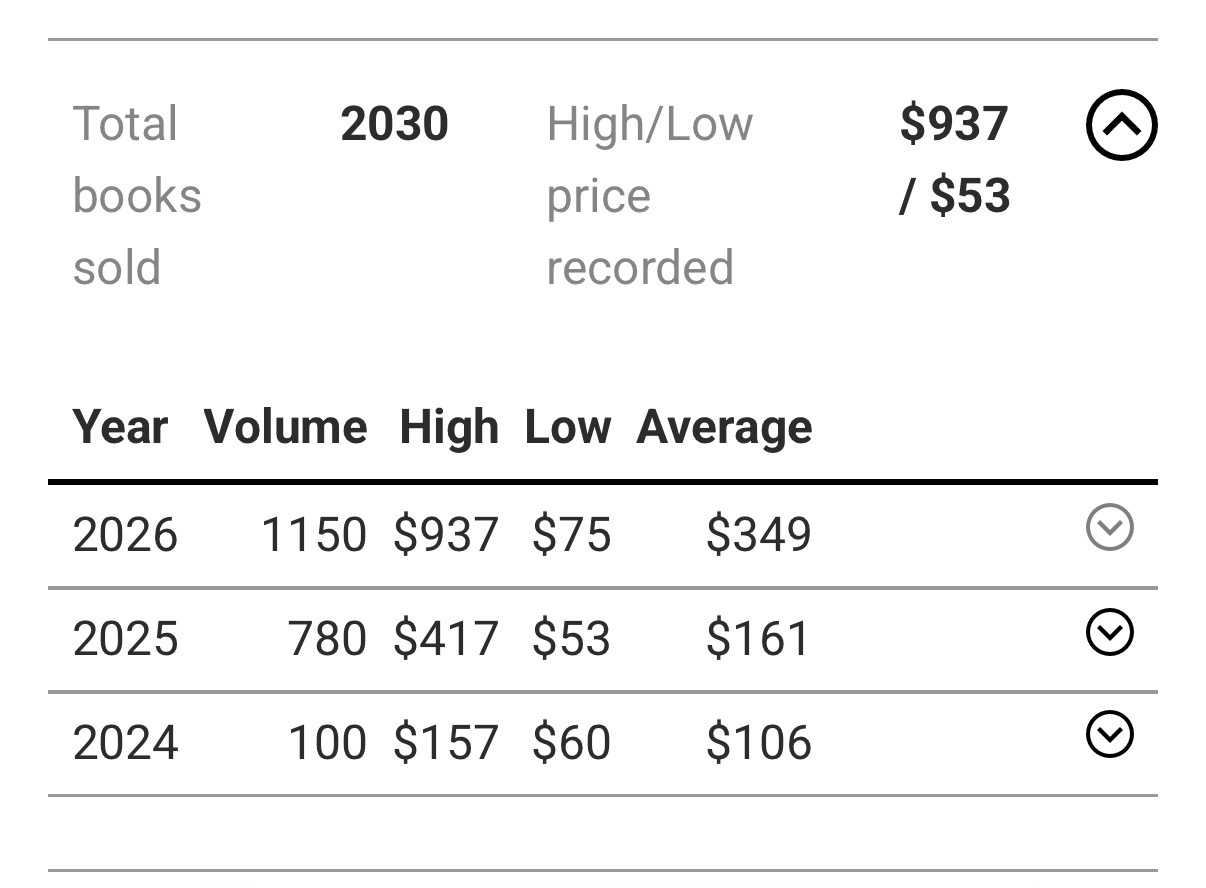Select the 2025 year row

pos(603,640)
